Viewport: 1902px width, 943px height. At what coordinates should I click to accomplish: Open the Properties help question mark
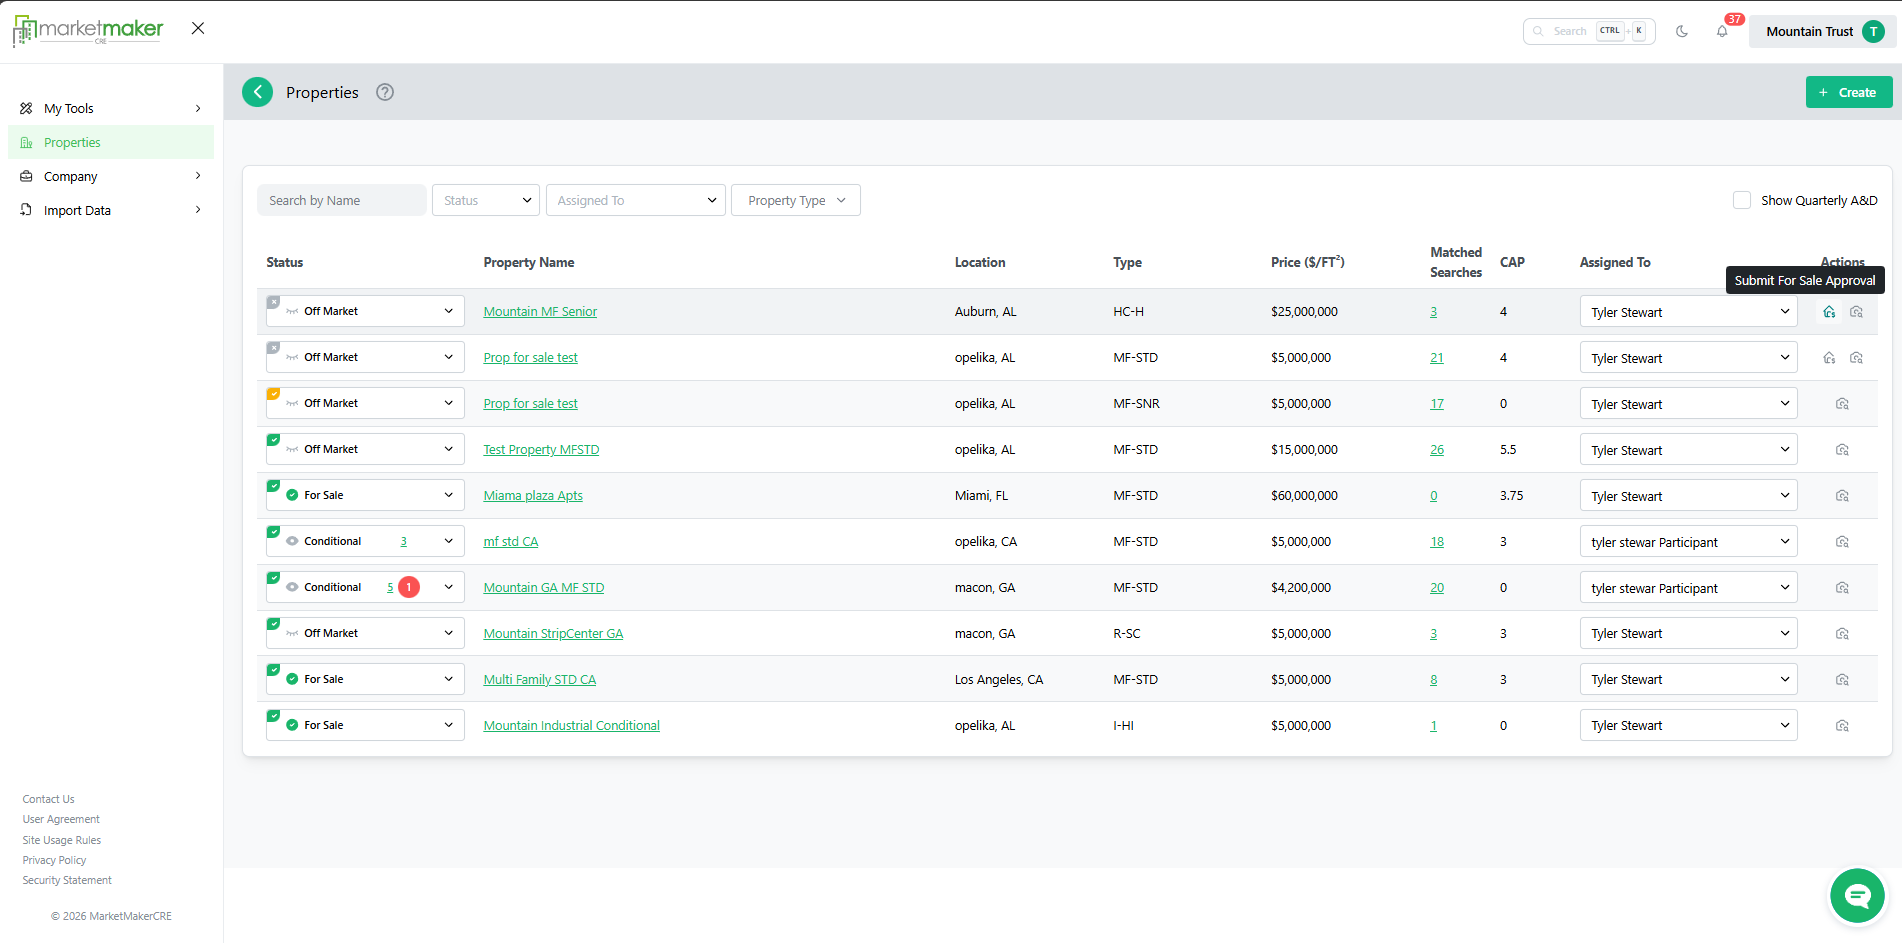point(385,92)
